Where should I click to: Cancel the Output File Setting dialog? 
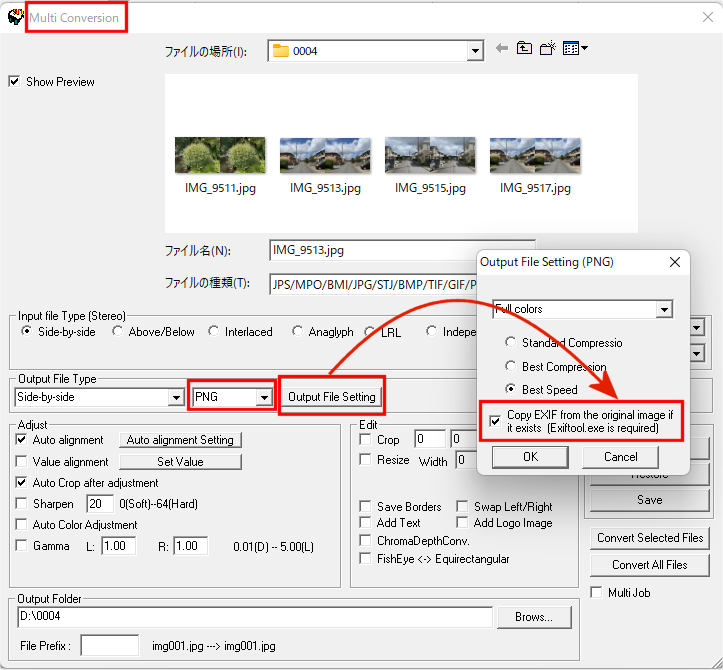coord(621,457)
